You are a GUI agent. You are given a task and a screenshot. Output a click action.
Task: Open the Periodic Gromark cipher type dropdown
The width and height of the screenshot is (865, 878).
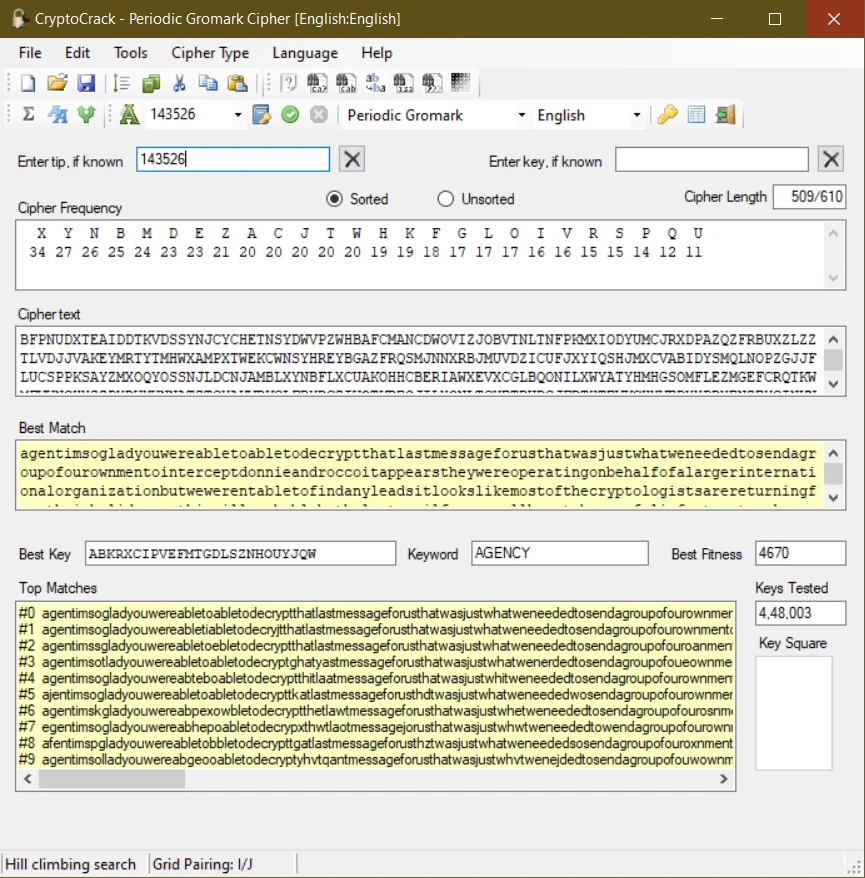pyautogui.click(x=521, y=115)
